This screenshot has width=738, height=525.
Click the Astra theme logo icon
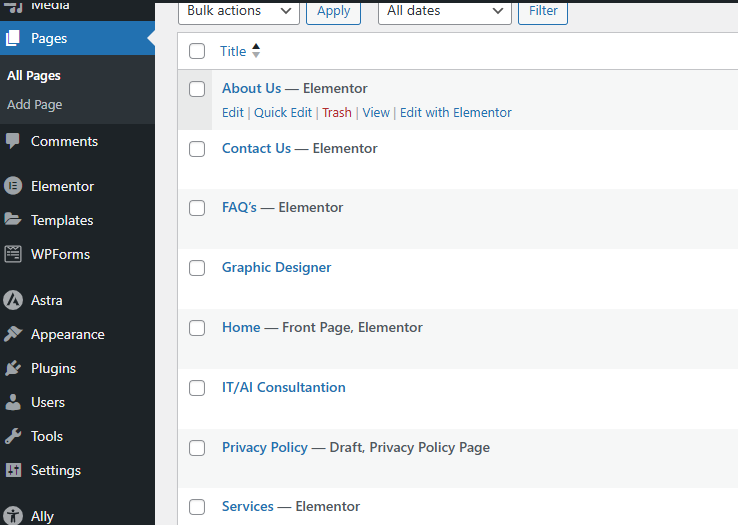click(x=13, y=300)
